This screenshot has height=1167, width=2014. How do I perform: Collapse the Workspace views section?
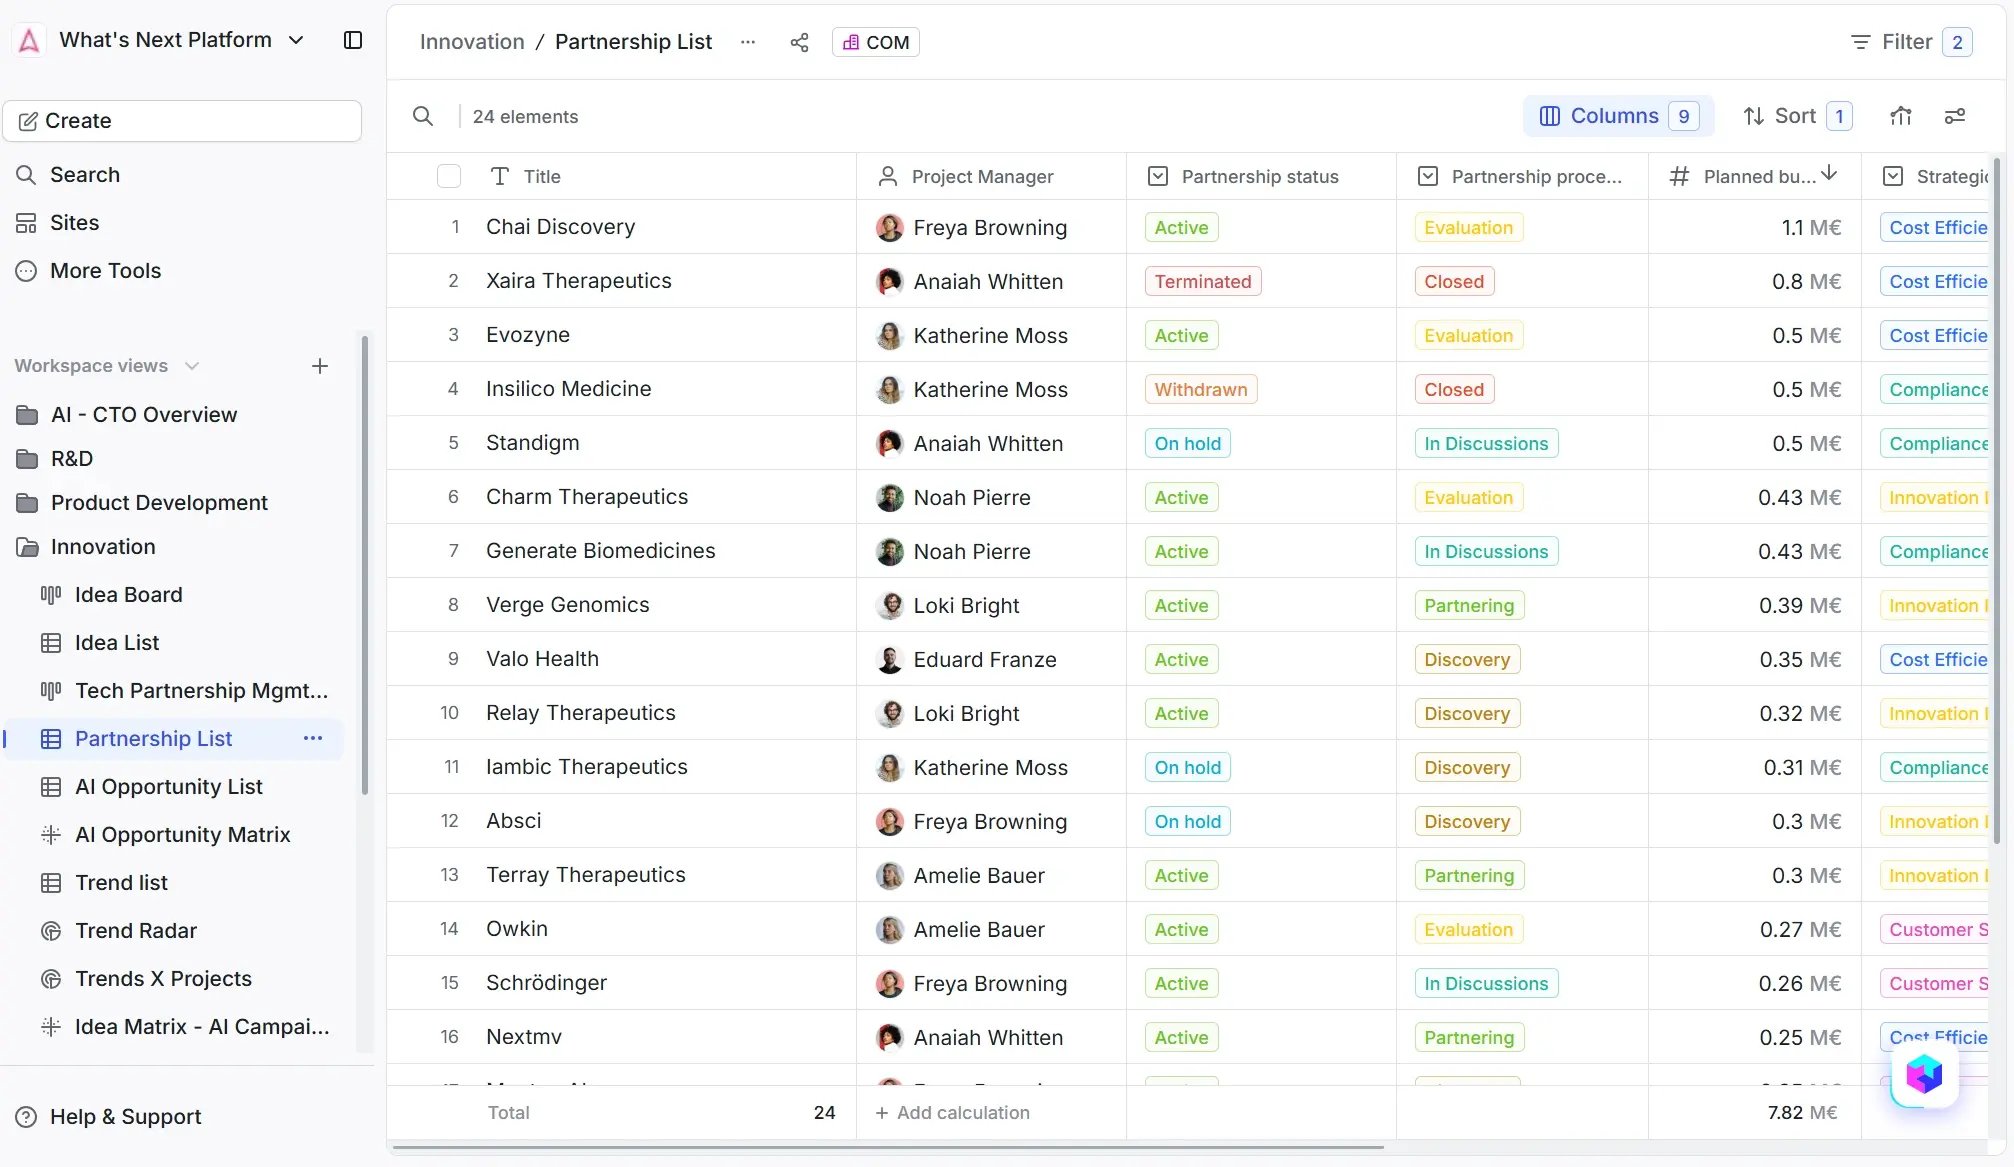[191, 365]
